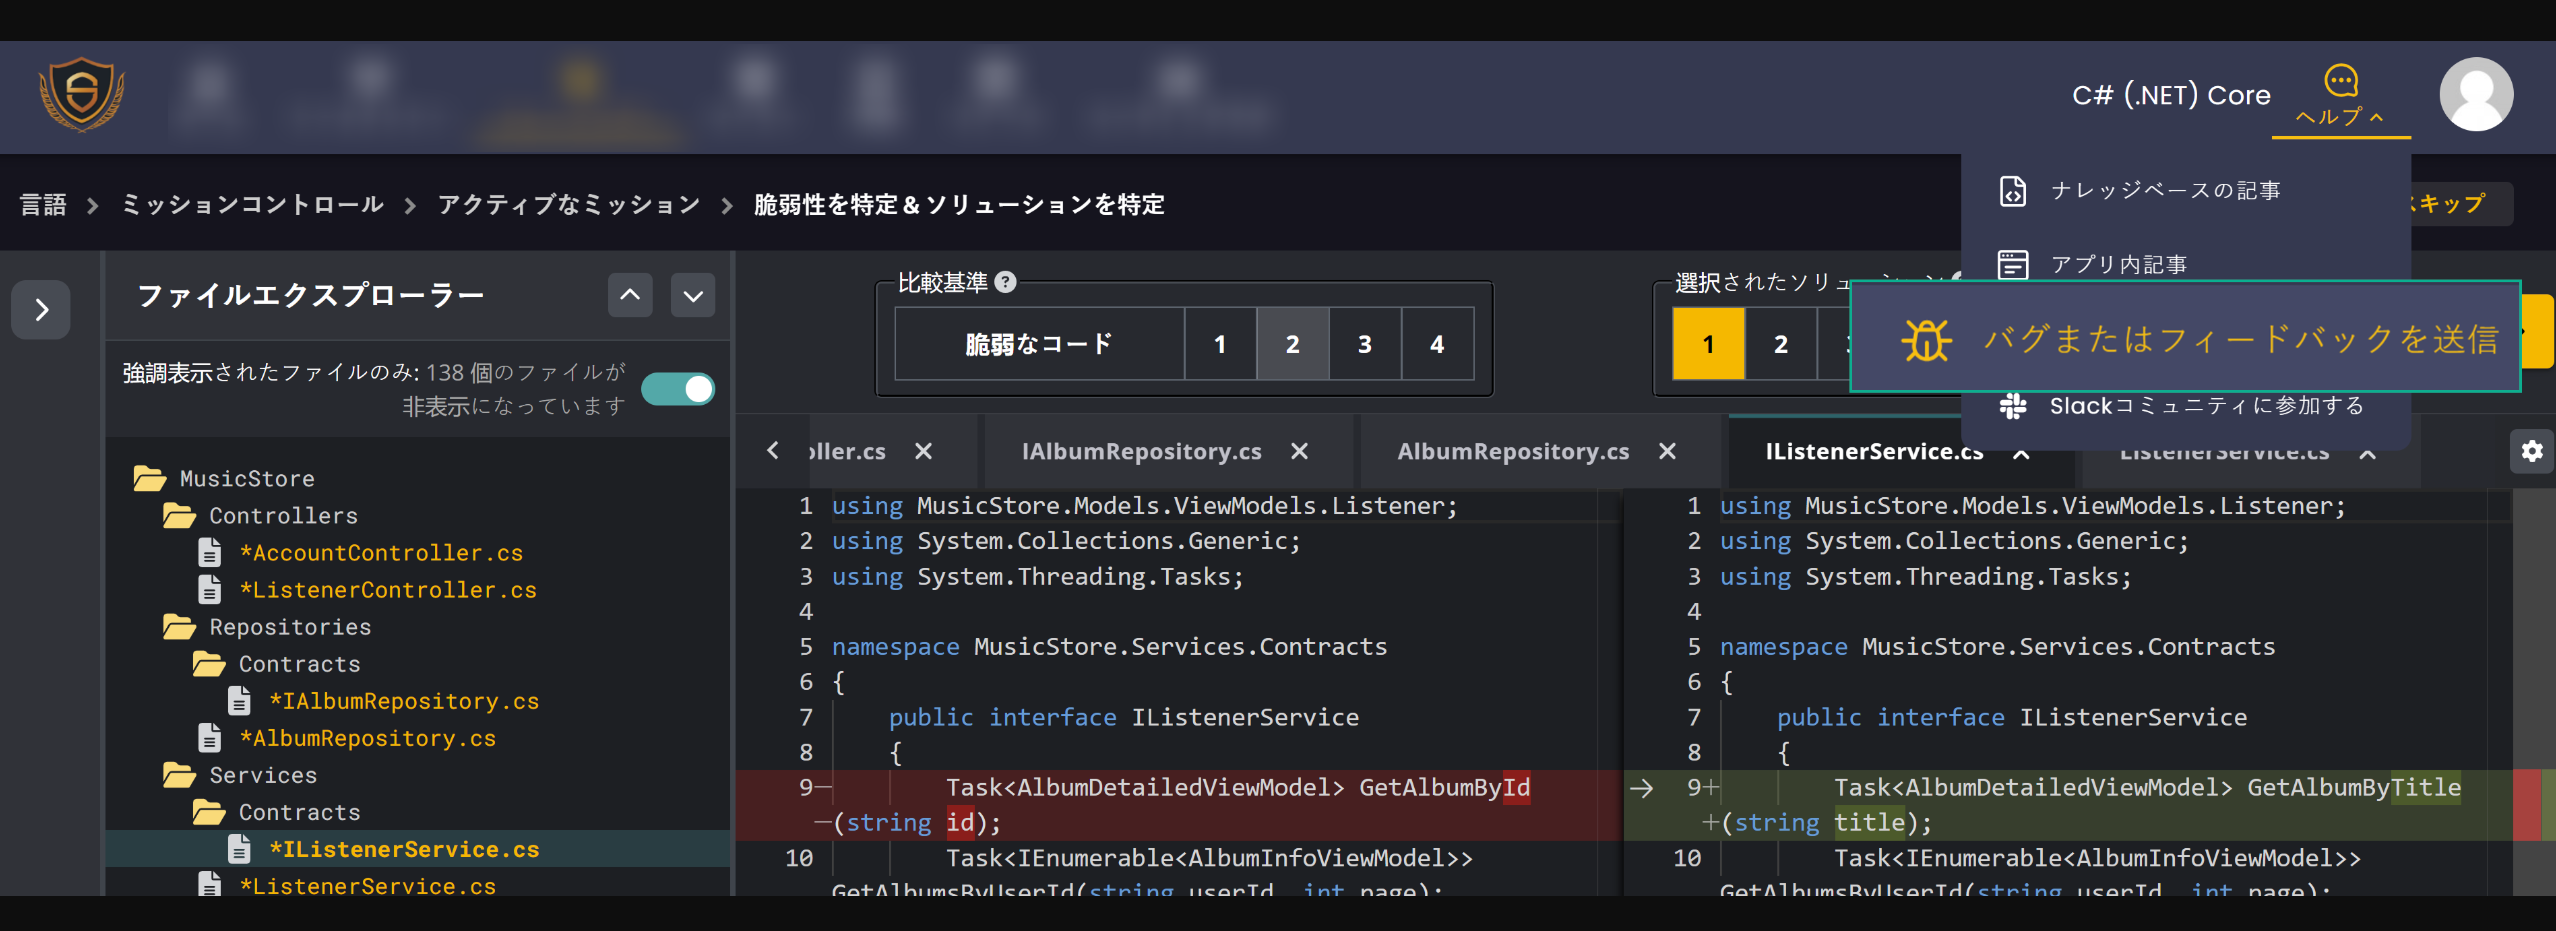Select comparison baseline 1

point(1220,344)
